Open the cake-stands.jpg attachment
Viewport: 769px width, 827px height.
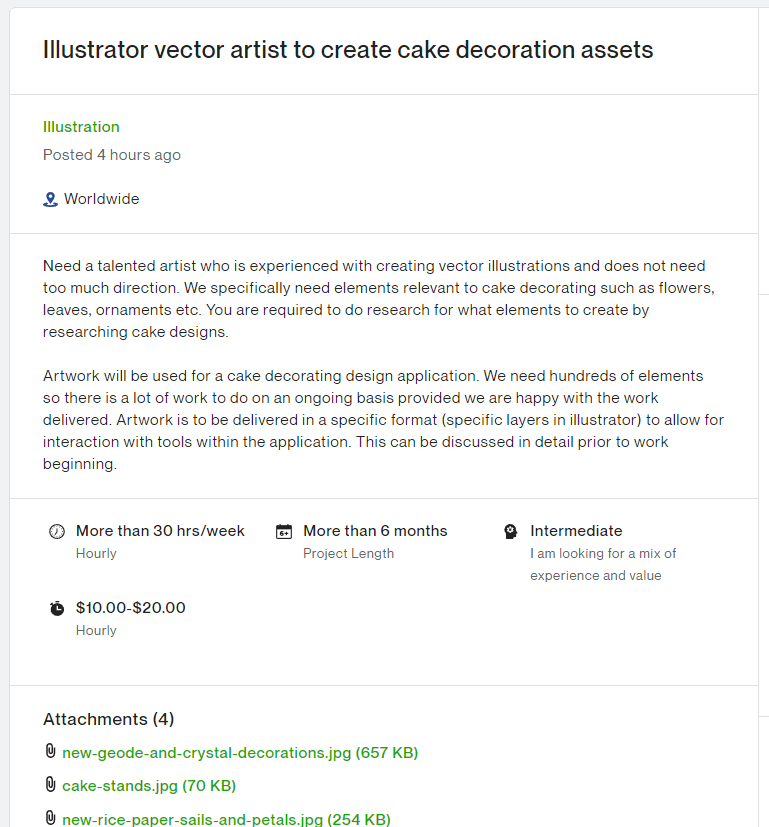[149, 786]
